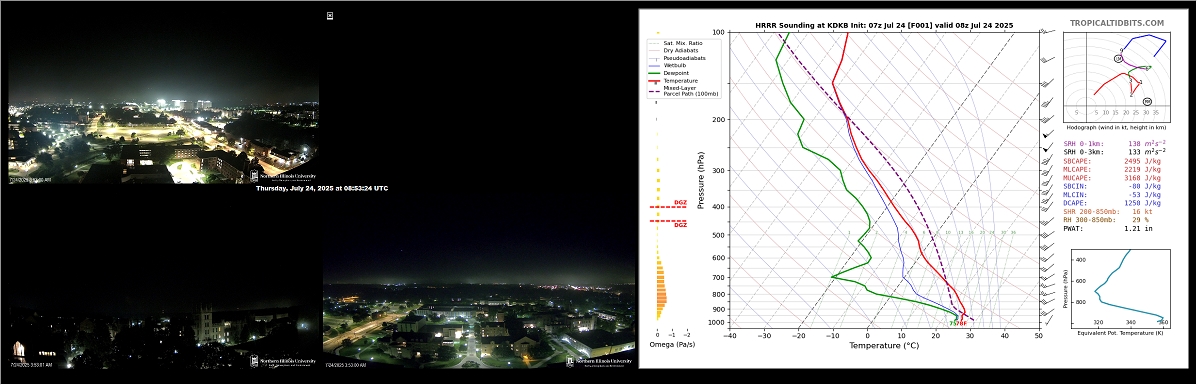The image size is (1197, 385).
Task: Click the Omega (Pa/s) axis label
Action: pos(671,345)
